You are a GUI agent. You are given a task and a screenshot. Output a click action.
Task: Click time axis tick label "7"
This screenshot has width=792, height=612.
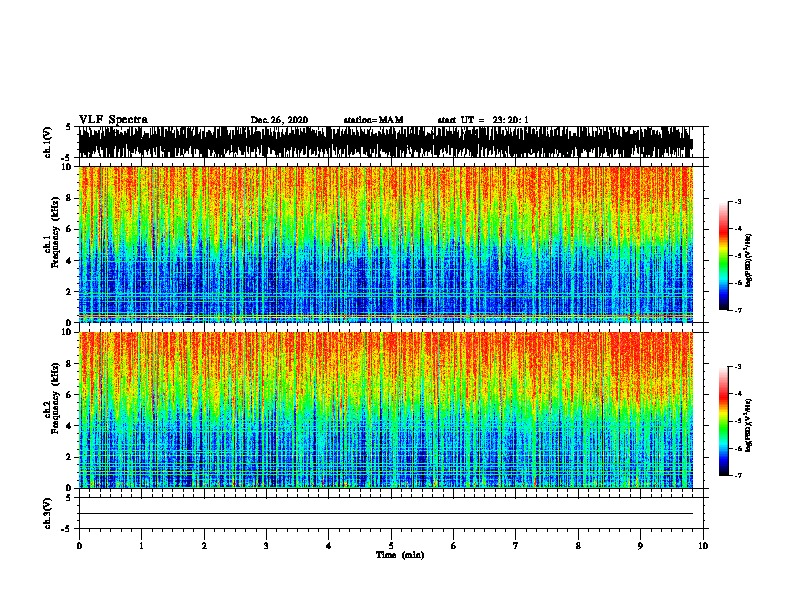(x=516, y=546)
